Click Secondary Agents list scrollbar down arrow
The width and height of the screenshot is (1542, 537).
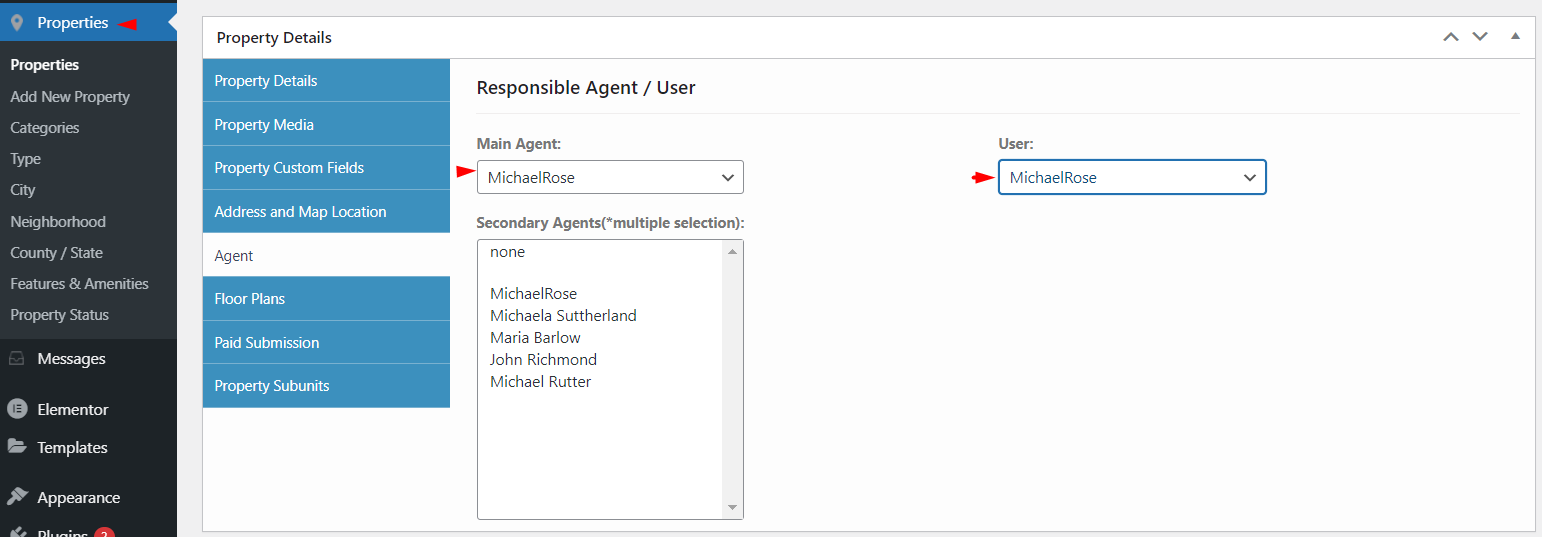733,508
